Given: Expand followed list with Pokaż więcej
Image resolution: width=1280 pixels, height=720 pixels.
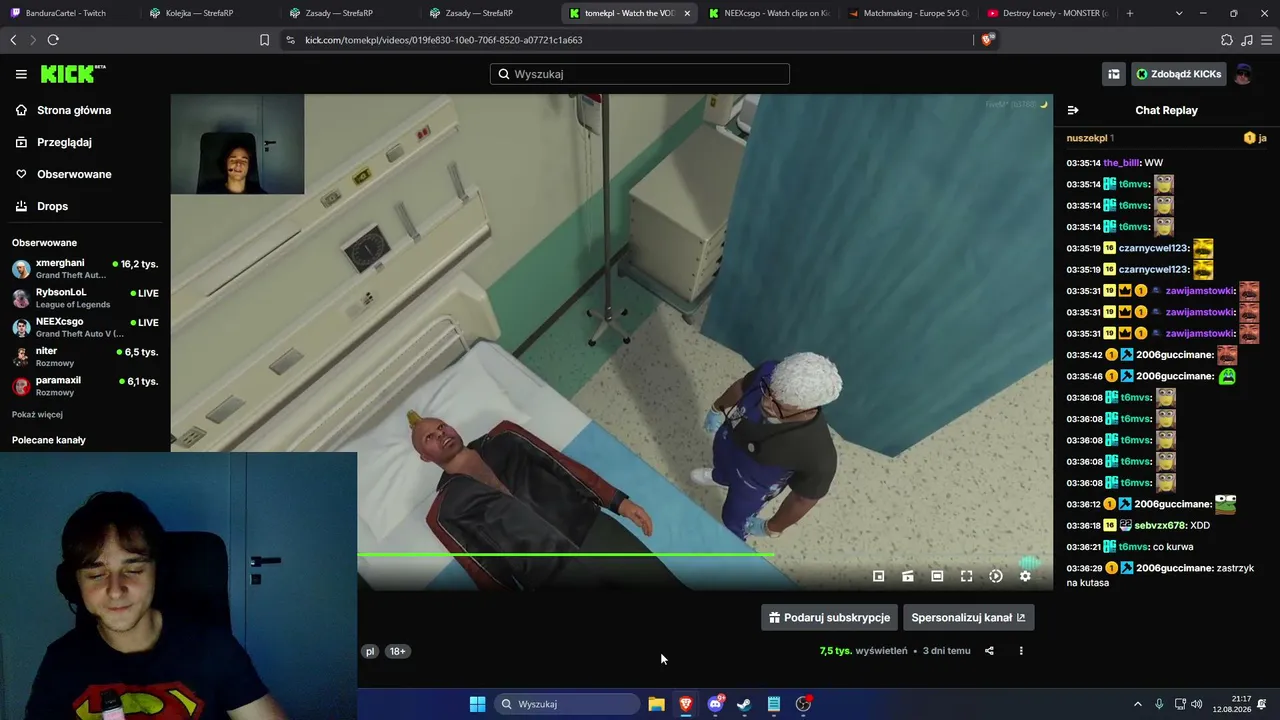Looking at the screenshot, I should (37, 414).
